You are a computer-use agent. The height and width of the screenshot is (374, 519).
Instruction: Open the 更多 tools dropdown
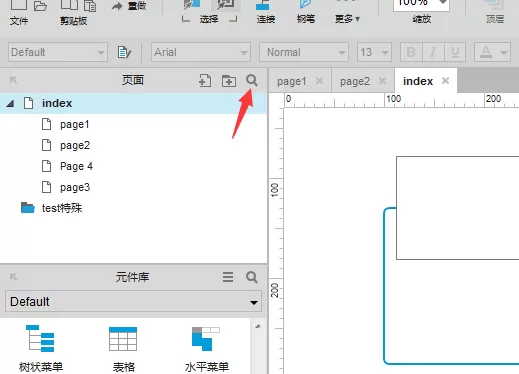point(347,19)
